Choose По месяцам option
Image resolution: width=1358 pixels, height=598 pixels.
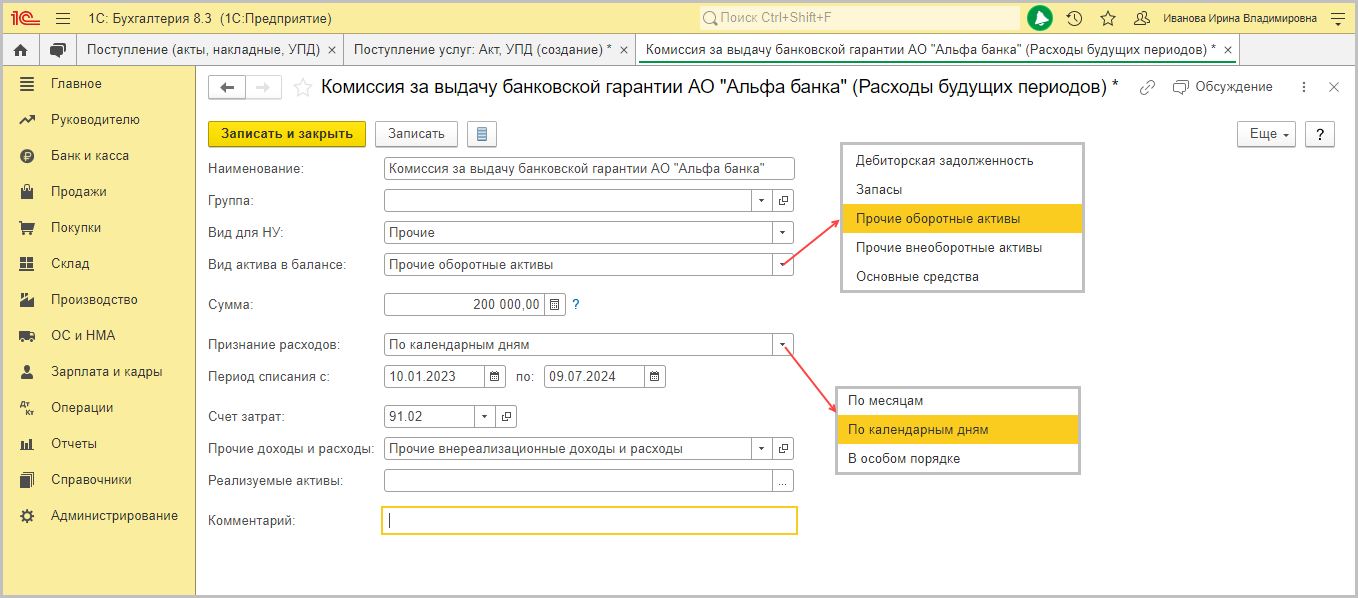pyautogui.click(x=958, y=400)
